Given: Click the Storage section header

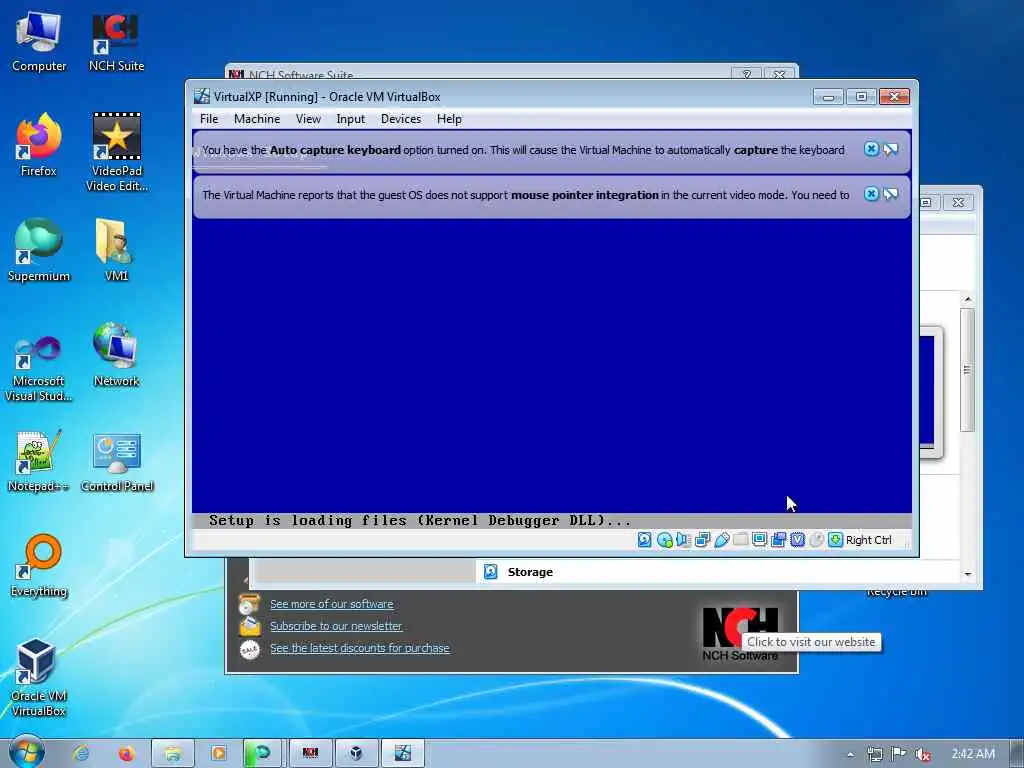Looking at the screenshot, I should click(530, 572).
